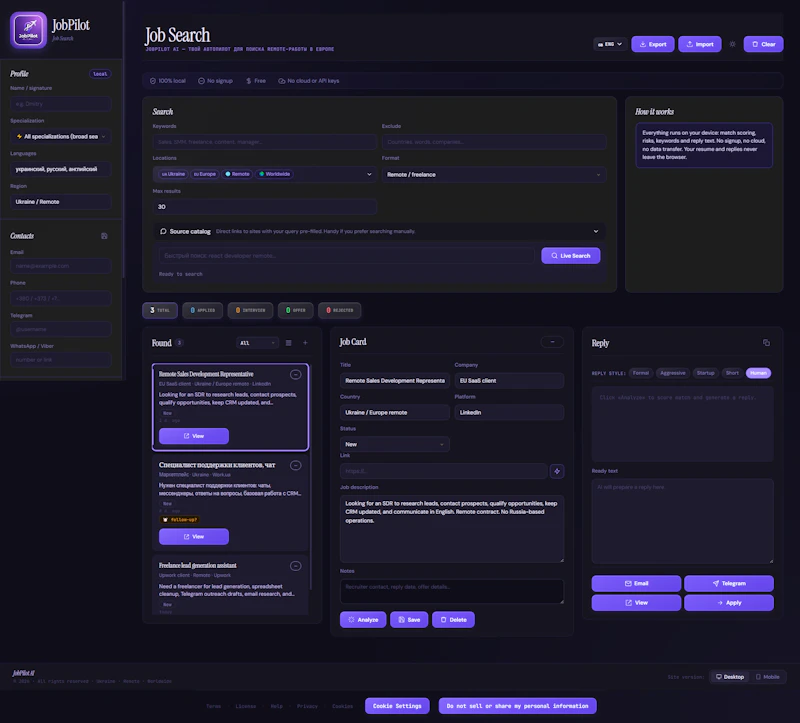Screen dimensions: 800x723
Task: Click Do not sell or share my personal information
Action: pyautogui.click(x=517, y=706)
